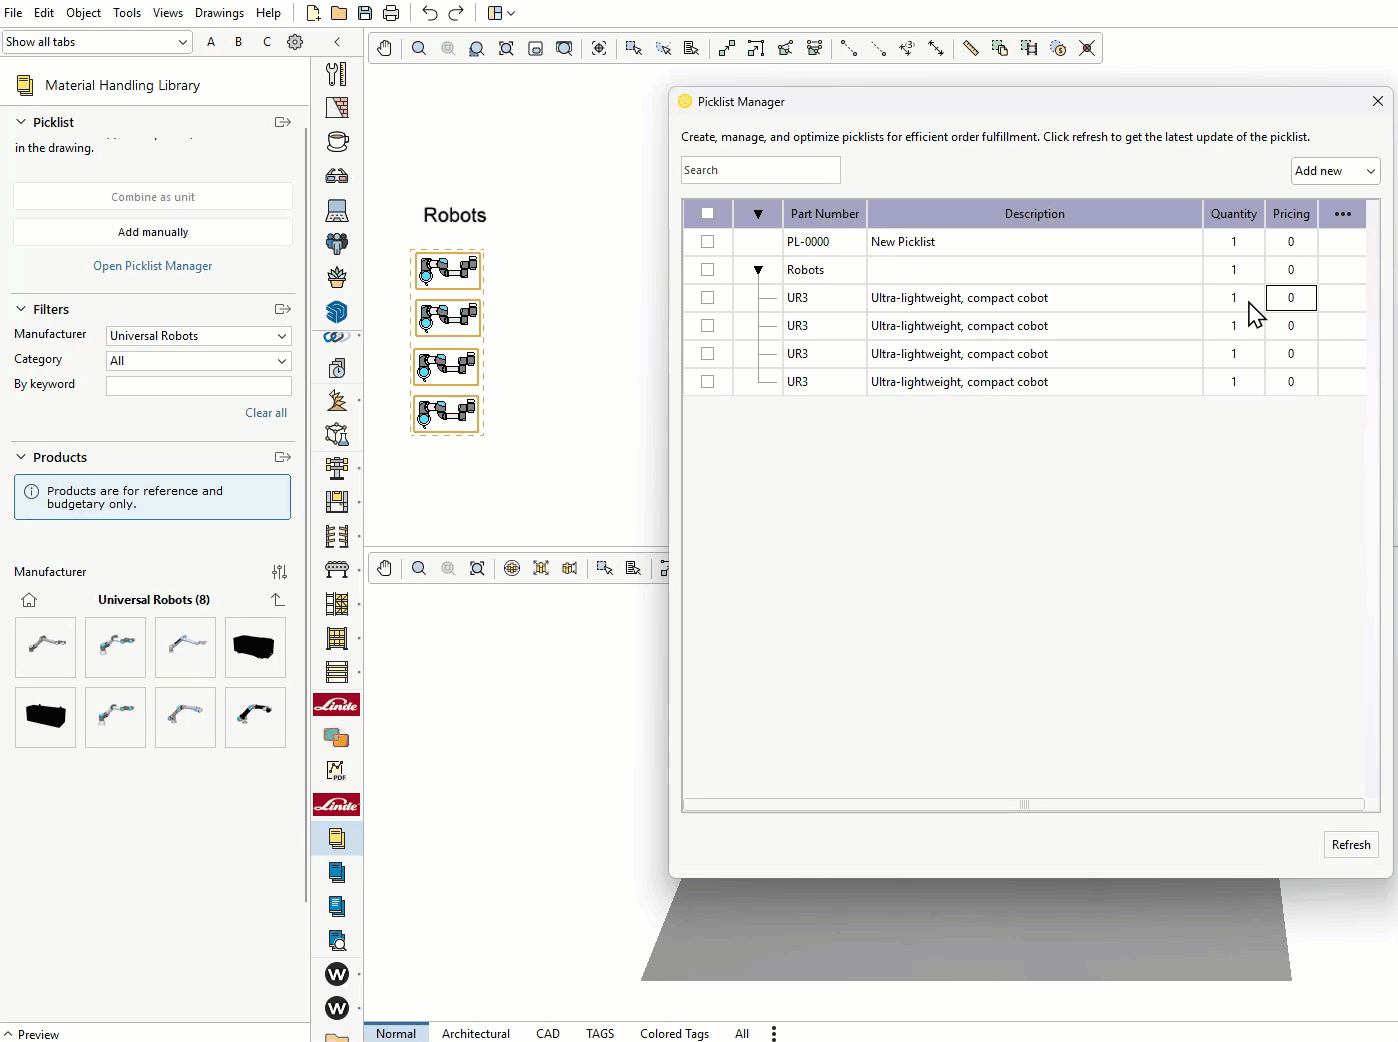Open the PDF chart export tab
Image resolution: width=1398 pixels, height=1042 pixels.
pos(337,771)
